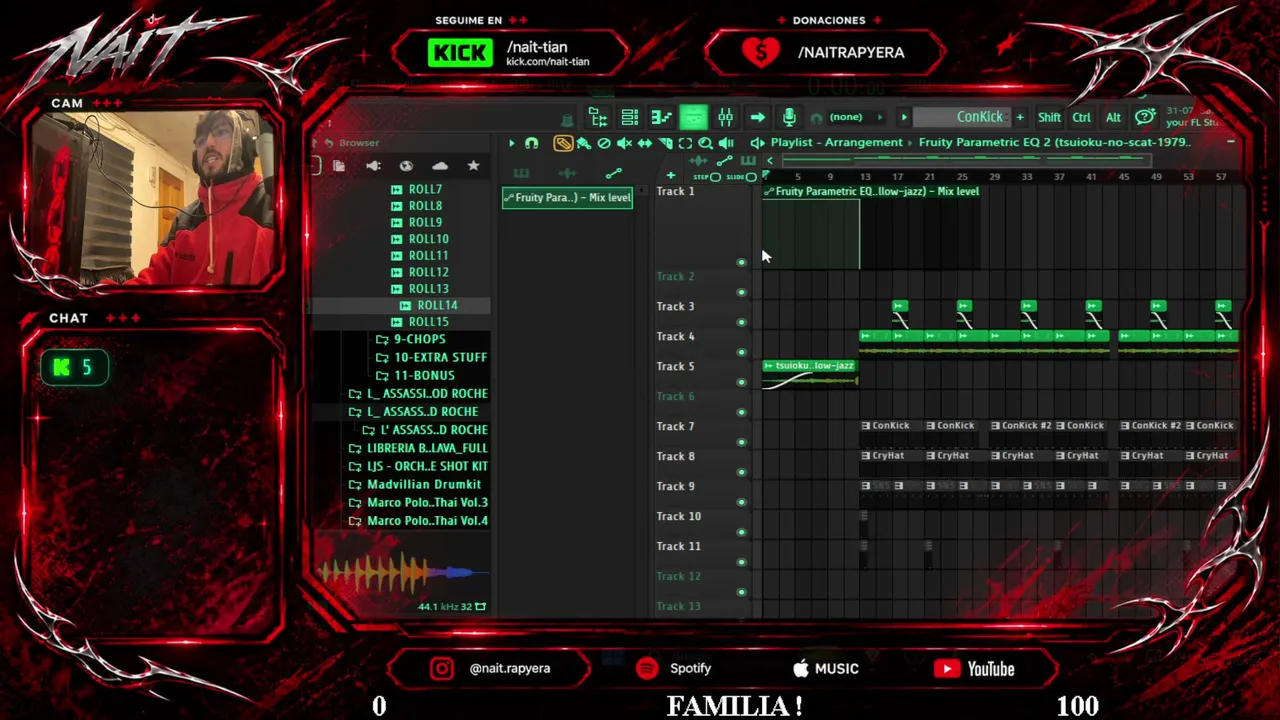Select the Paint brush tool
Screen dimensions: 1280x720
pyautogui.click(x=584, y=143)
